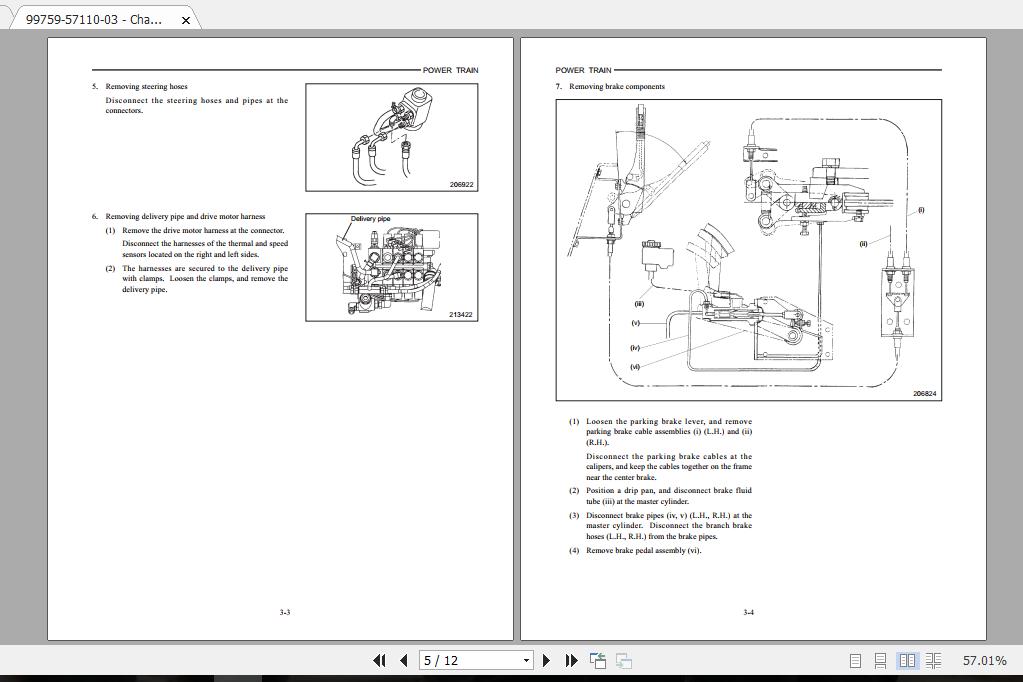Go to the previous page
1023x682 pixels.
(403, 660)
